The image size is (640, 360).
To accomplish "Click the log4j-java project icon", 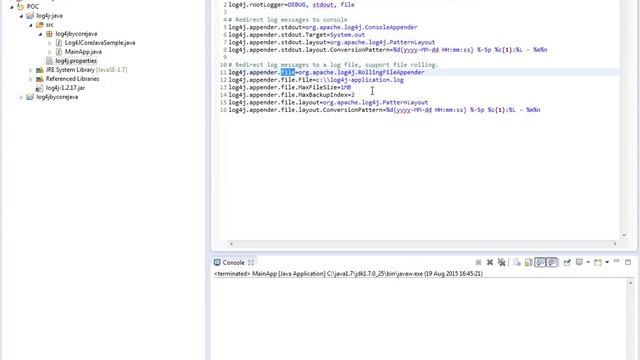I will pos(30,16).
